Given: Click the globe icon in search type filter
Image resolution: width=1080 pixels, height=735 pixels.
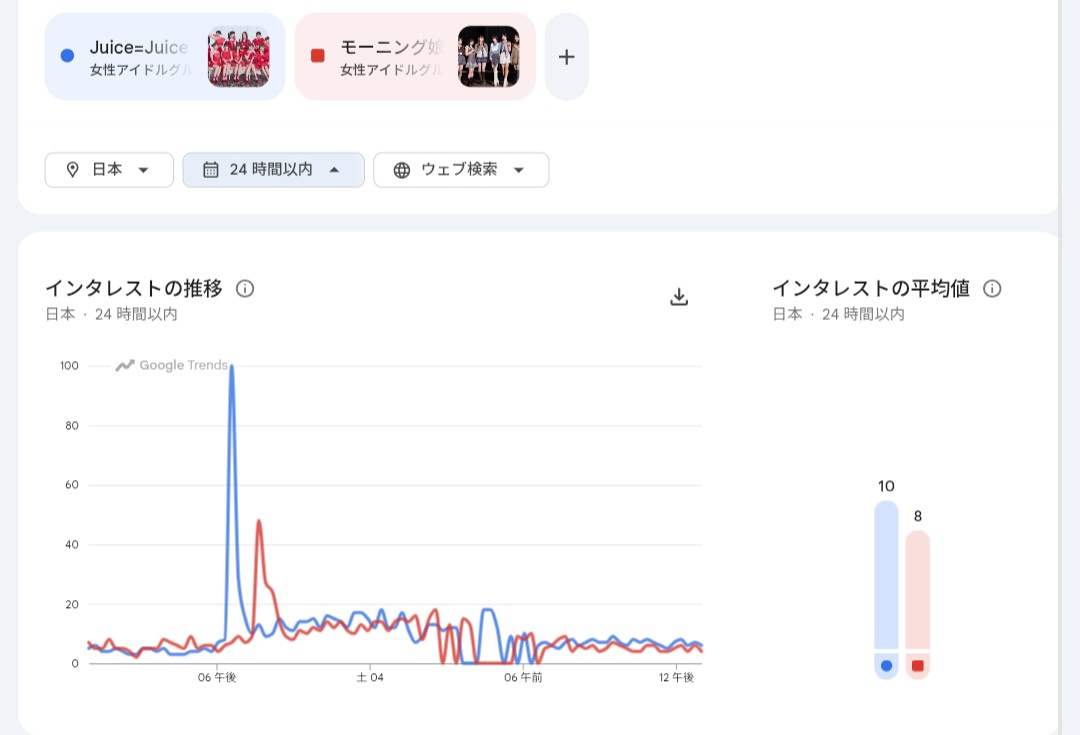Looking at the screenshot, I should (x=402, y=170).
